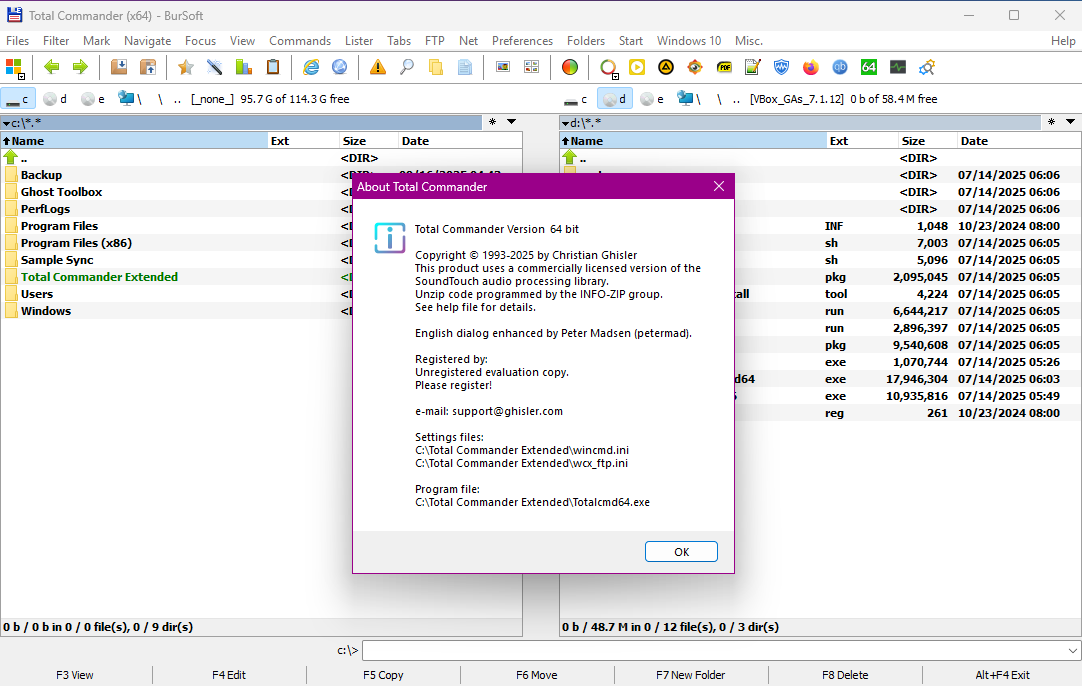Open the Windows 10 menu
The height and width of the screenshot is (686, 1082).
[x=689, y=41]
